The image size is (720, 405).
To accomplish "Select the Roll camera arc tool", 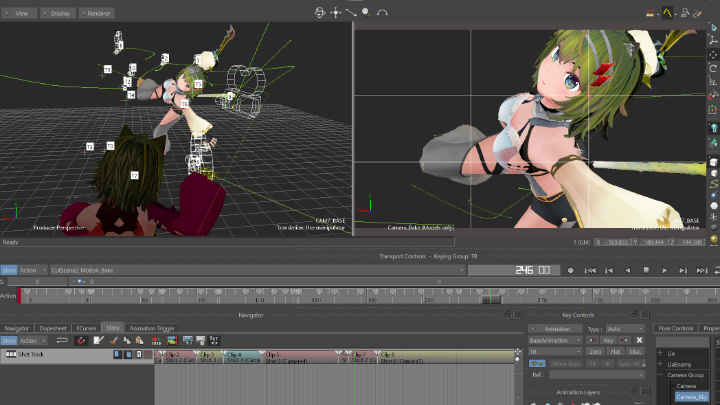I will click(x=382, y=12).
